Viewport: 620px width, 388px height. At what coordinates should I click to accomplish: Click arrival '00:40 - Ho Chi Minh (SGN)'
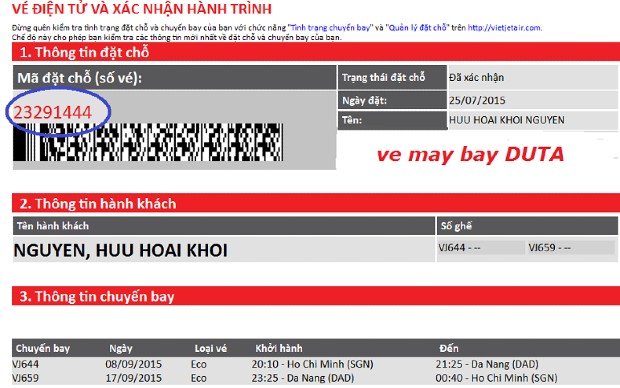point(496,378)
